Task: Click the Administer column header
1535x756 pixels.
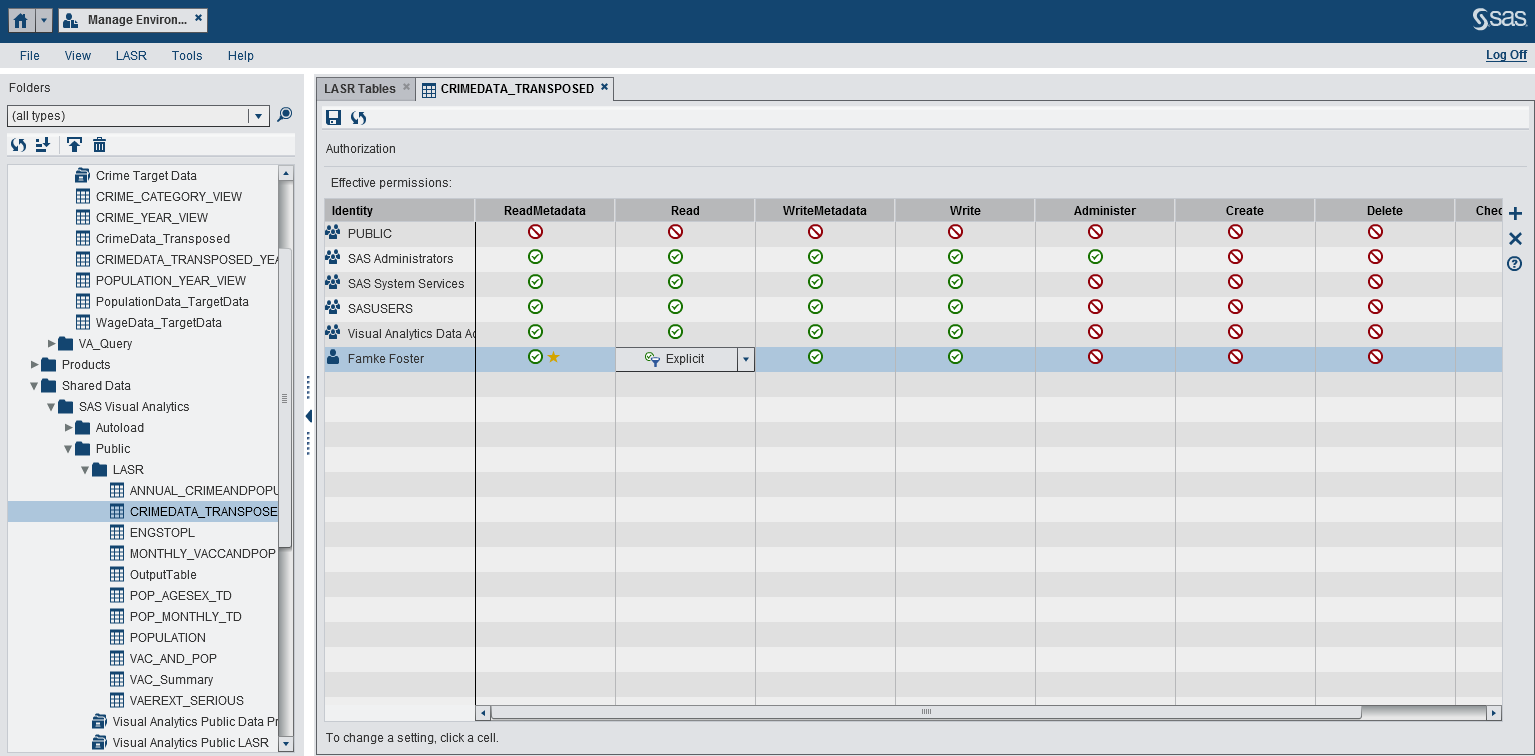Action: 1105,210
